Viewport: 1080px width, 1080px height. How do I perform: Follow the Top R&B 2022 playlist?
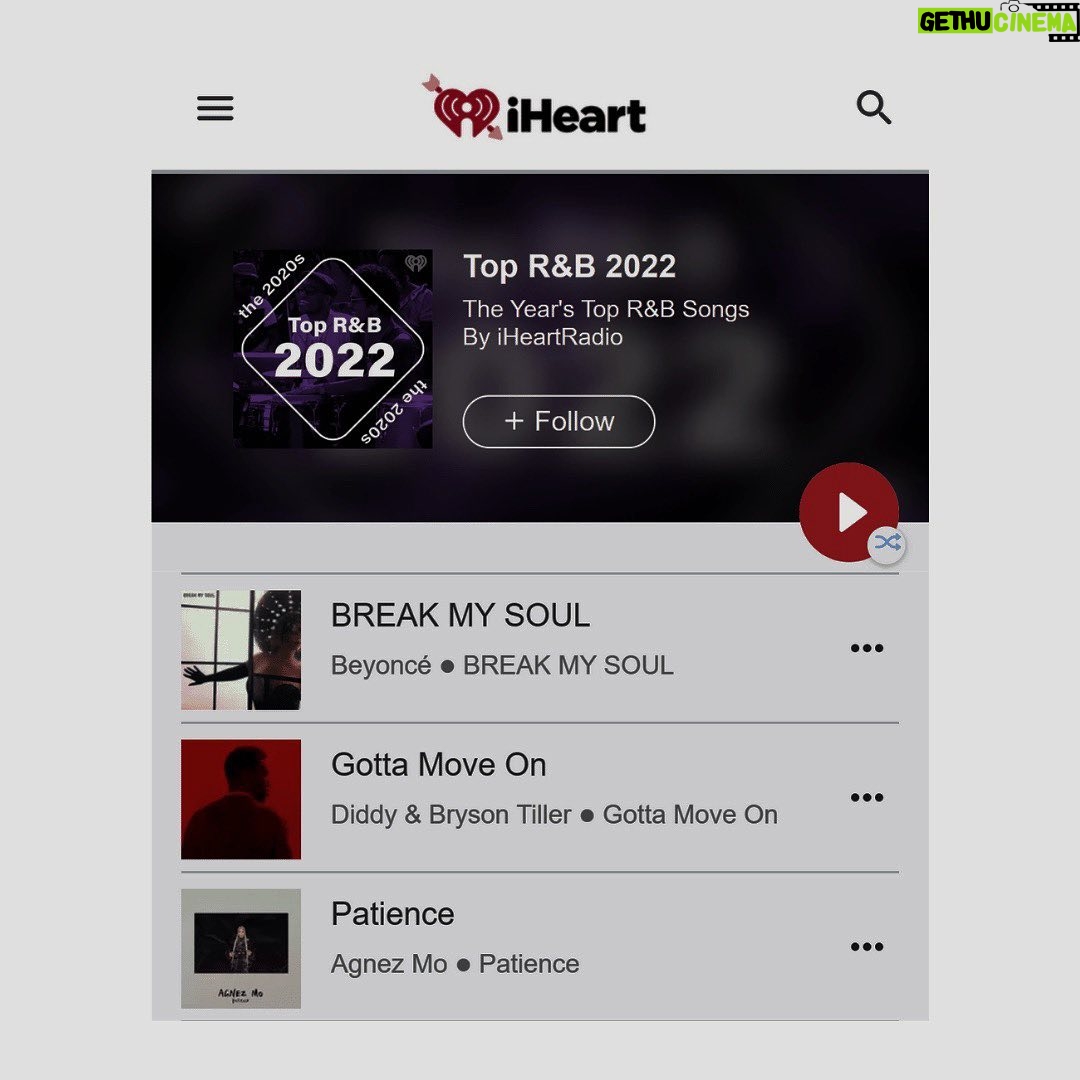[x=559, y=421]
